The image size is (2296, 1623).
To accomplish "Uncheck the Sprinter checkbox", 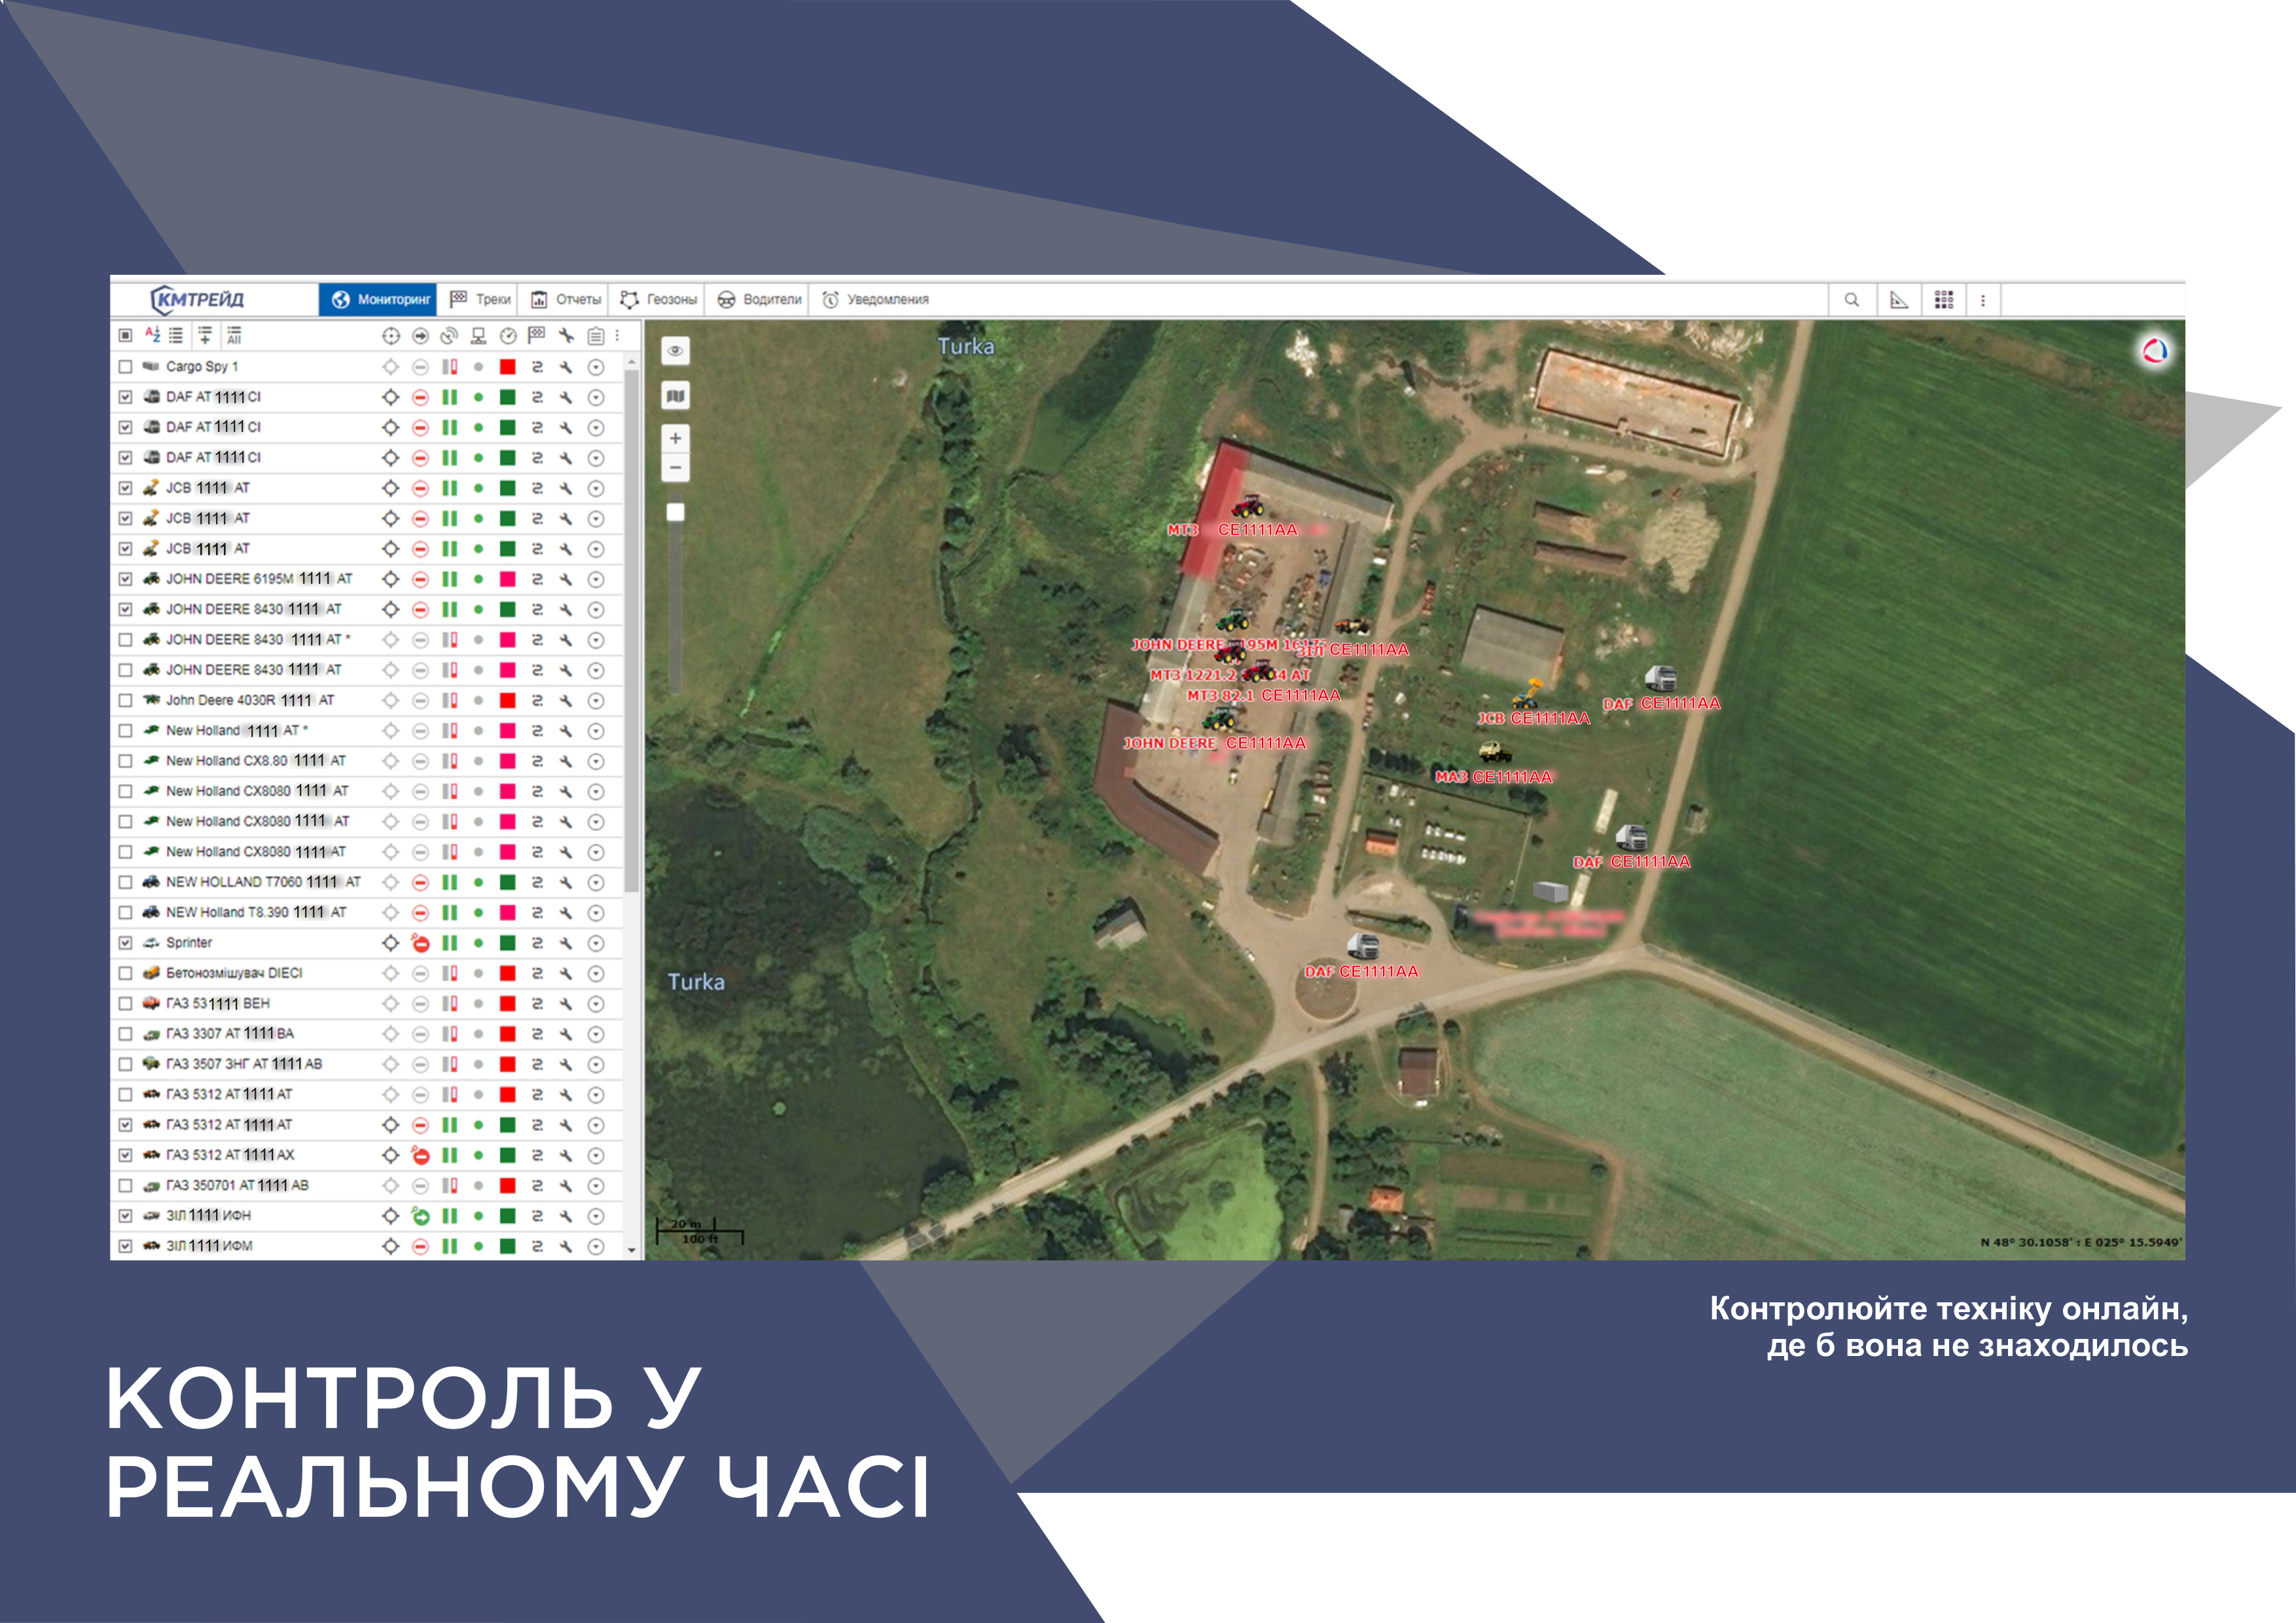I will (125, 943).
